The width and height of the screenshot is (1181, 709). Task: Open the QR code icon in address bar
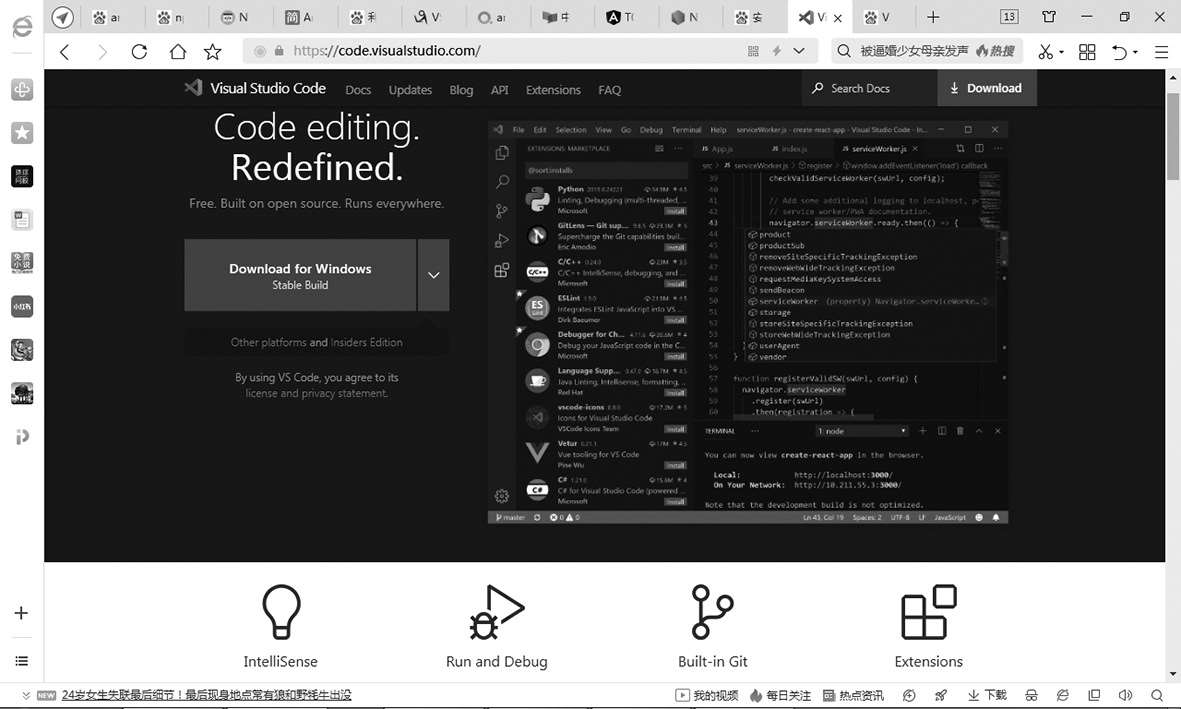[753, 51]
